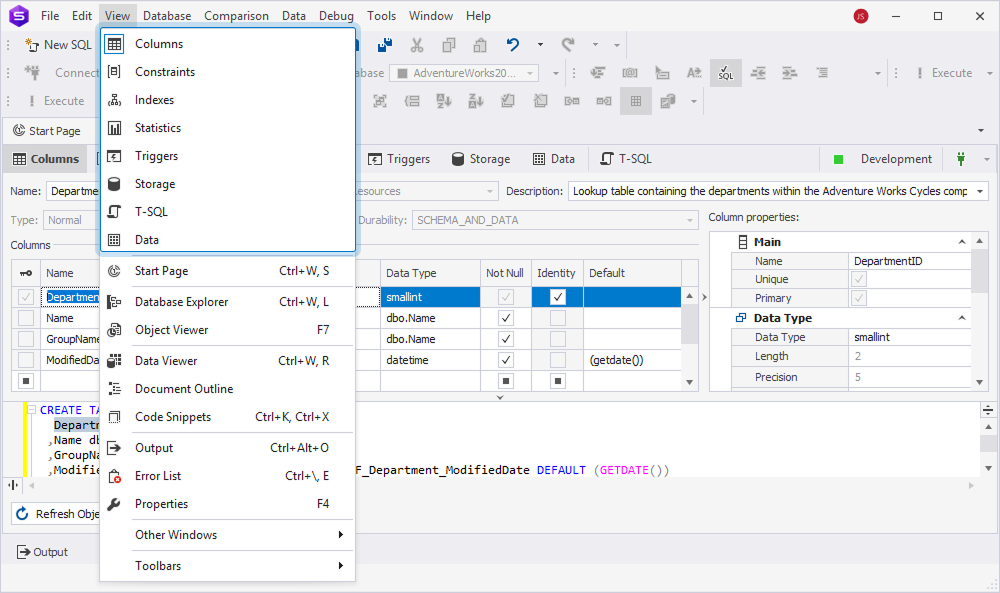Open the Development environment dropdown arrow

point(987,159)
